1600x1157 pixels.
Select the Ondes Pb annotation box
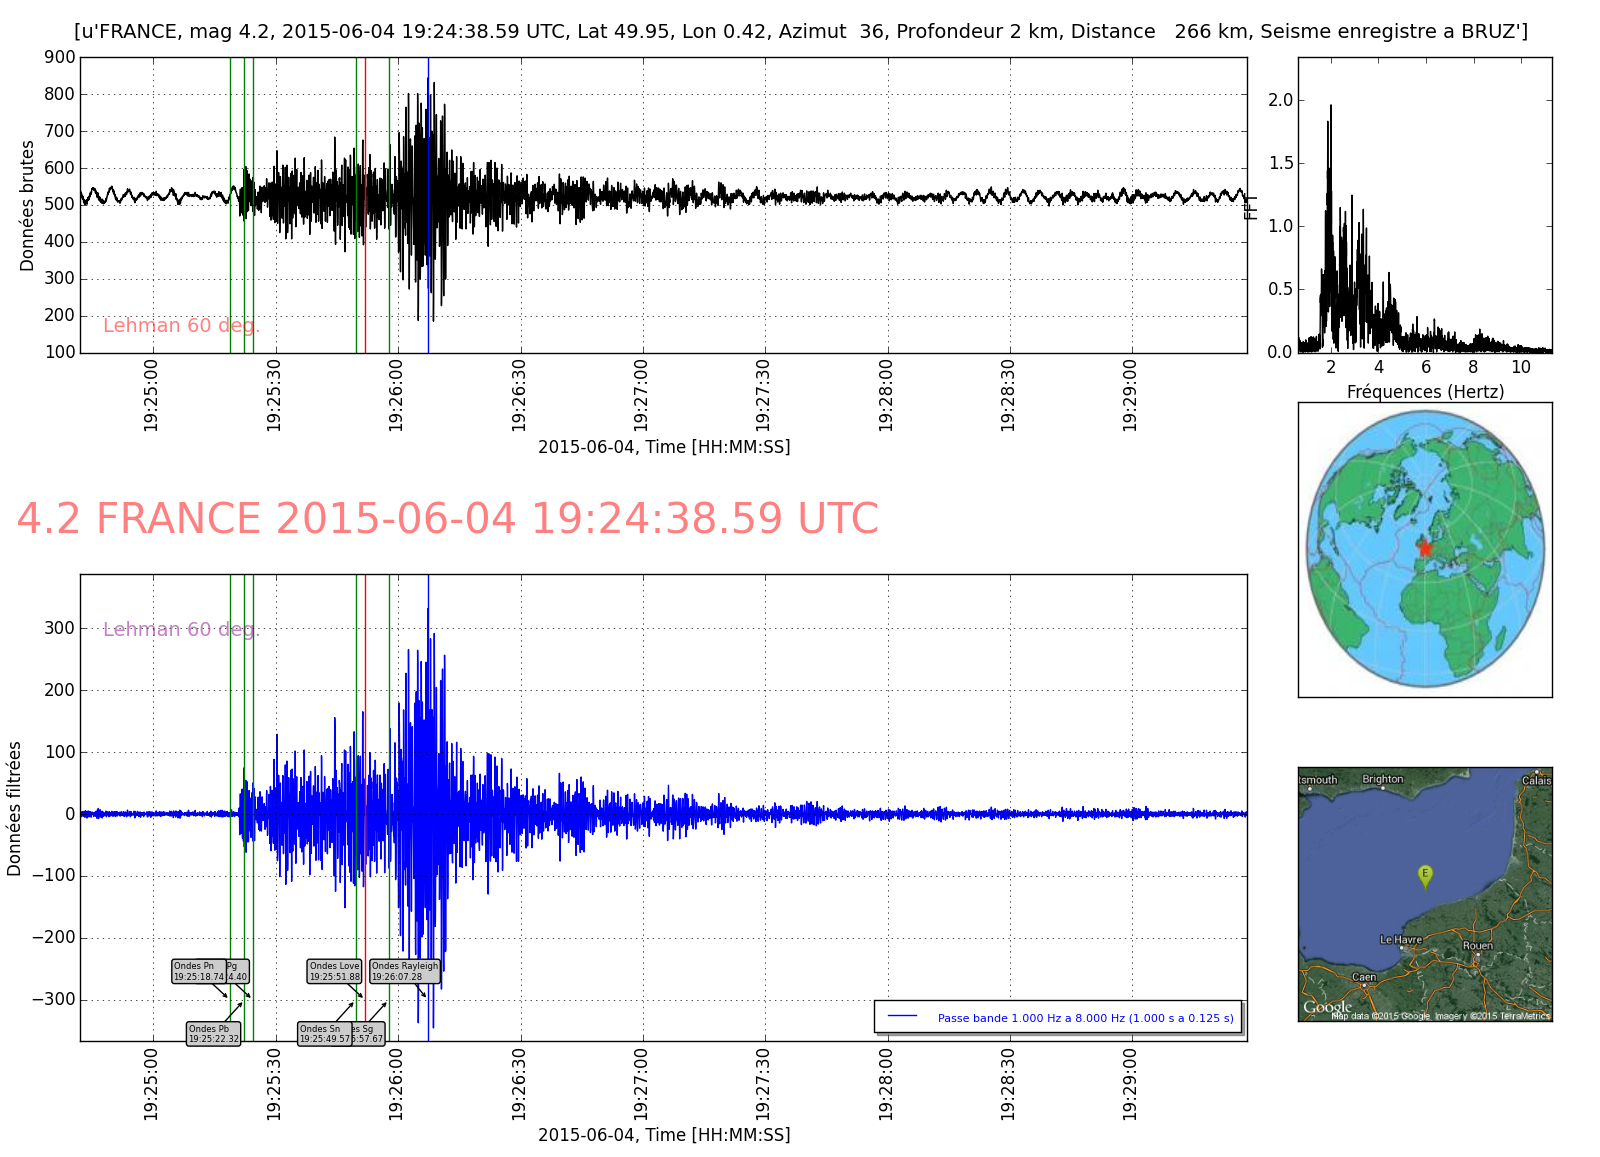213,1034
